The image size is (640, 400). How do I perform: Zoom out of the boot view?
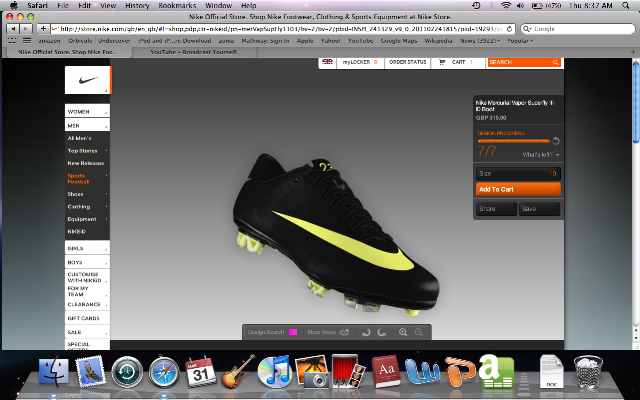(419, 332)
